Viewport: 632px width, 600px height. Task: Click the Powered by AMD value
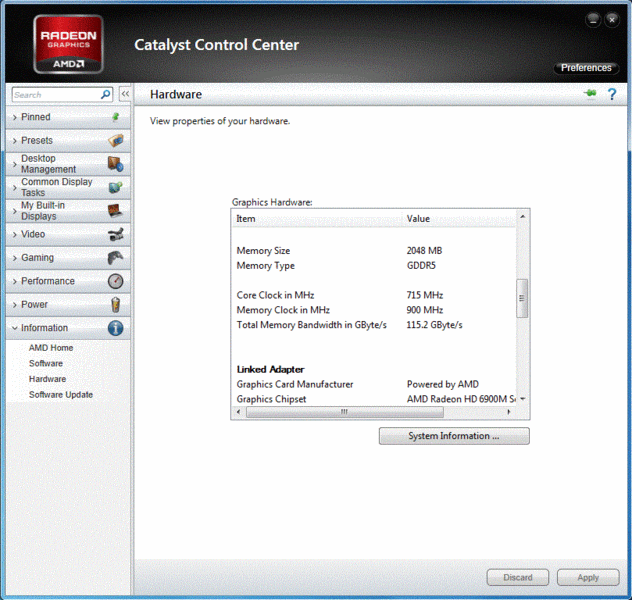(x=443, y=384)
